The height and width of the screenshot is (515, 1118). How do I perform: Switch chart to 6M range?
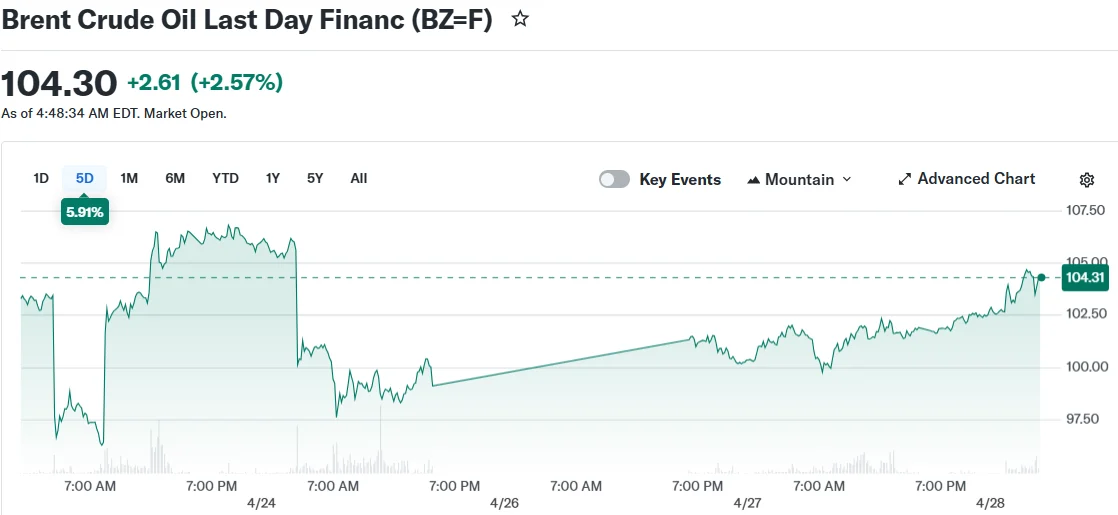point(175,178)
